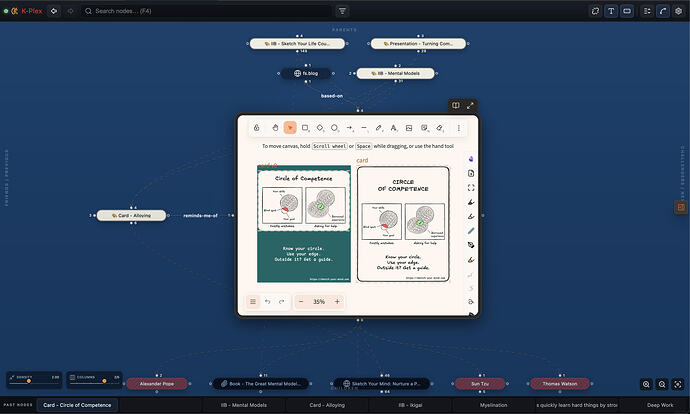
Task: Switch to Card - Circle of Competence tab
Action: 77,405
